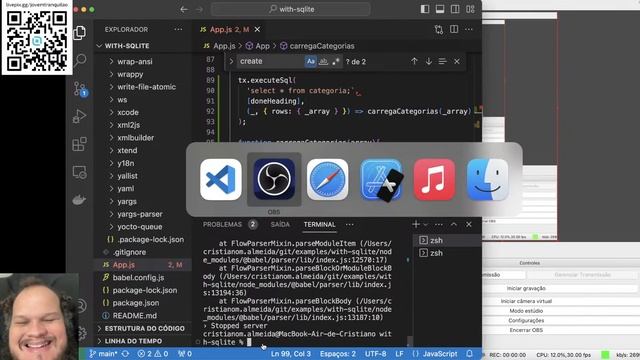640x360 pixels.
Task: Open the Explorer view in activity bar
Action: click(x=80, y=33)
